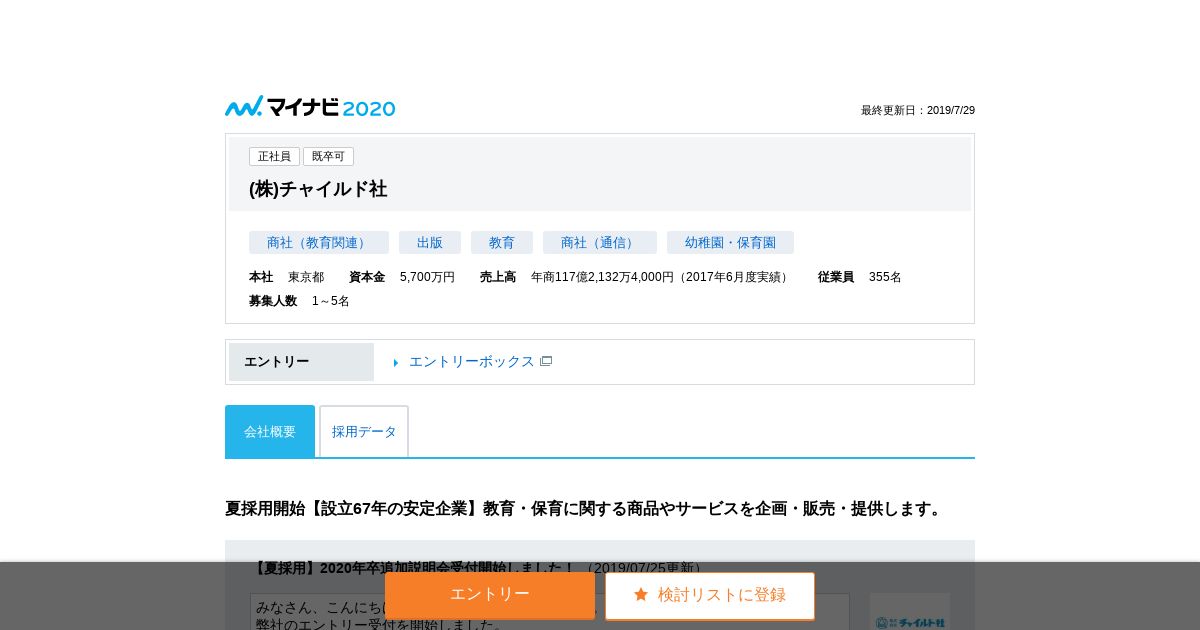Select the 商社（教育関連） industry tag
Viewport: 1200px width, 630px height.
pyautogui.click(x=319, y=242)
